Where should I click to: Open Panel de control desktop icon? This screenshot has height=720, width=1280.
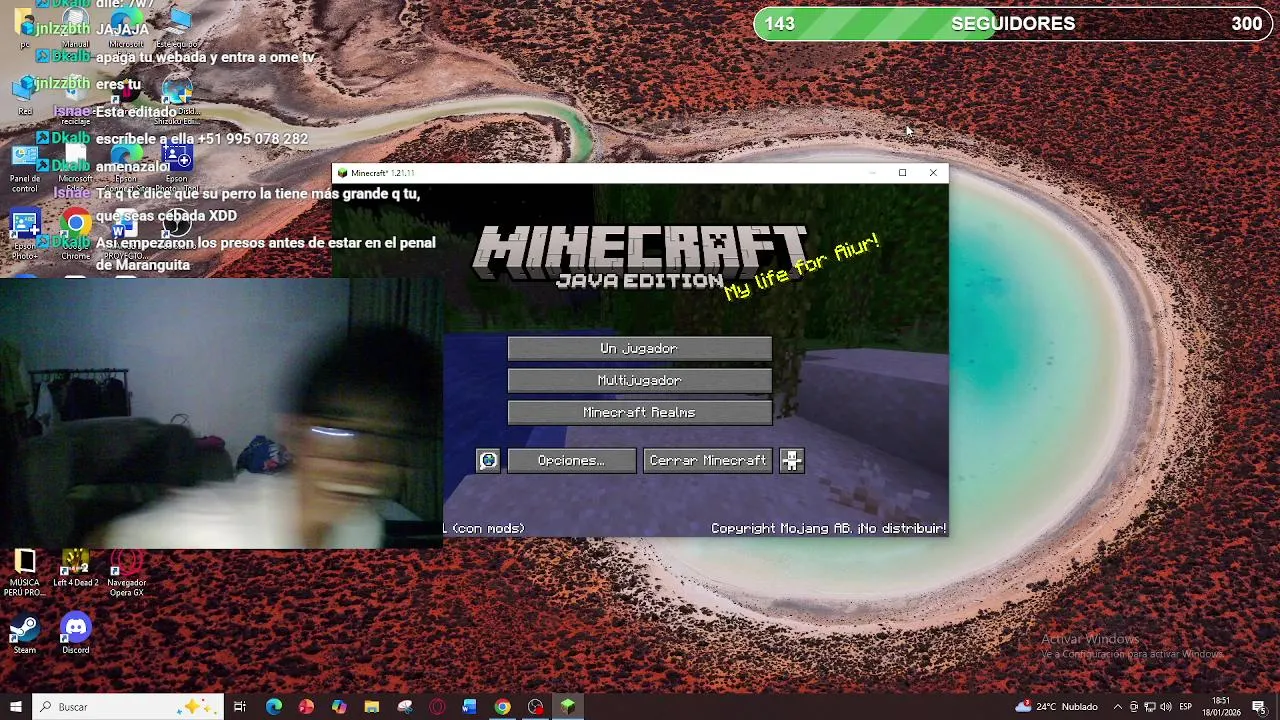click(x=24, y=168)
